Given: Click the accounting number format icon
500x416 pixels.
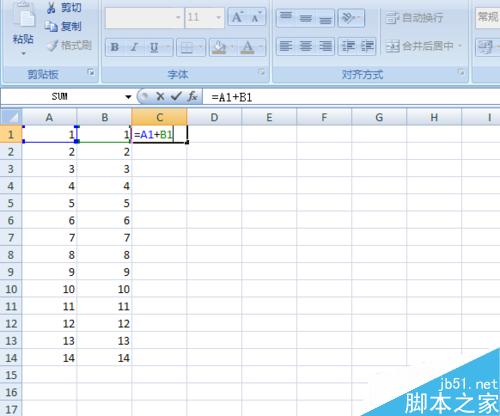Looking at the screenshot, I should (x=485, y=47).
